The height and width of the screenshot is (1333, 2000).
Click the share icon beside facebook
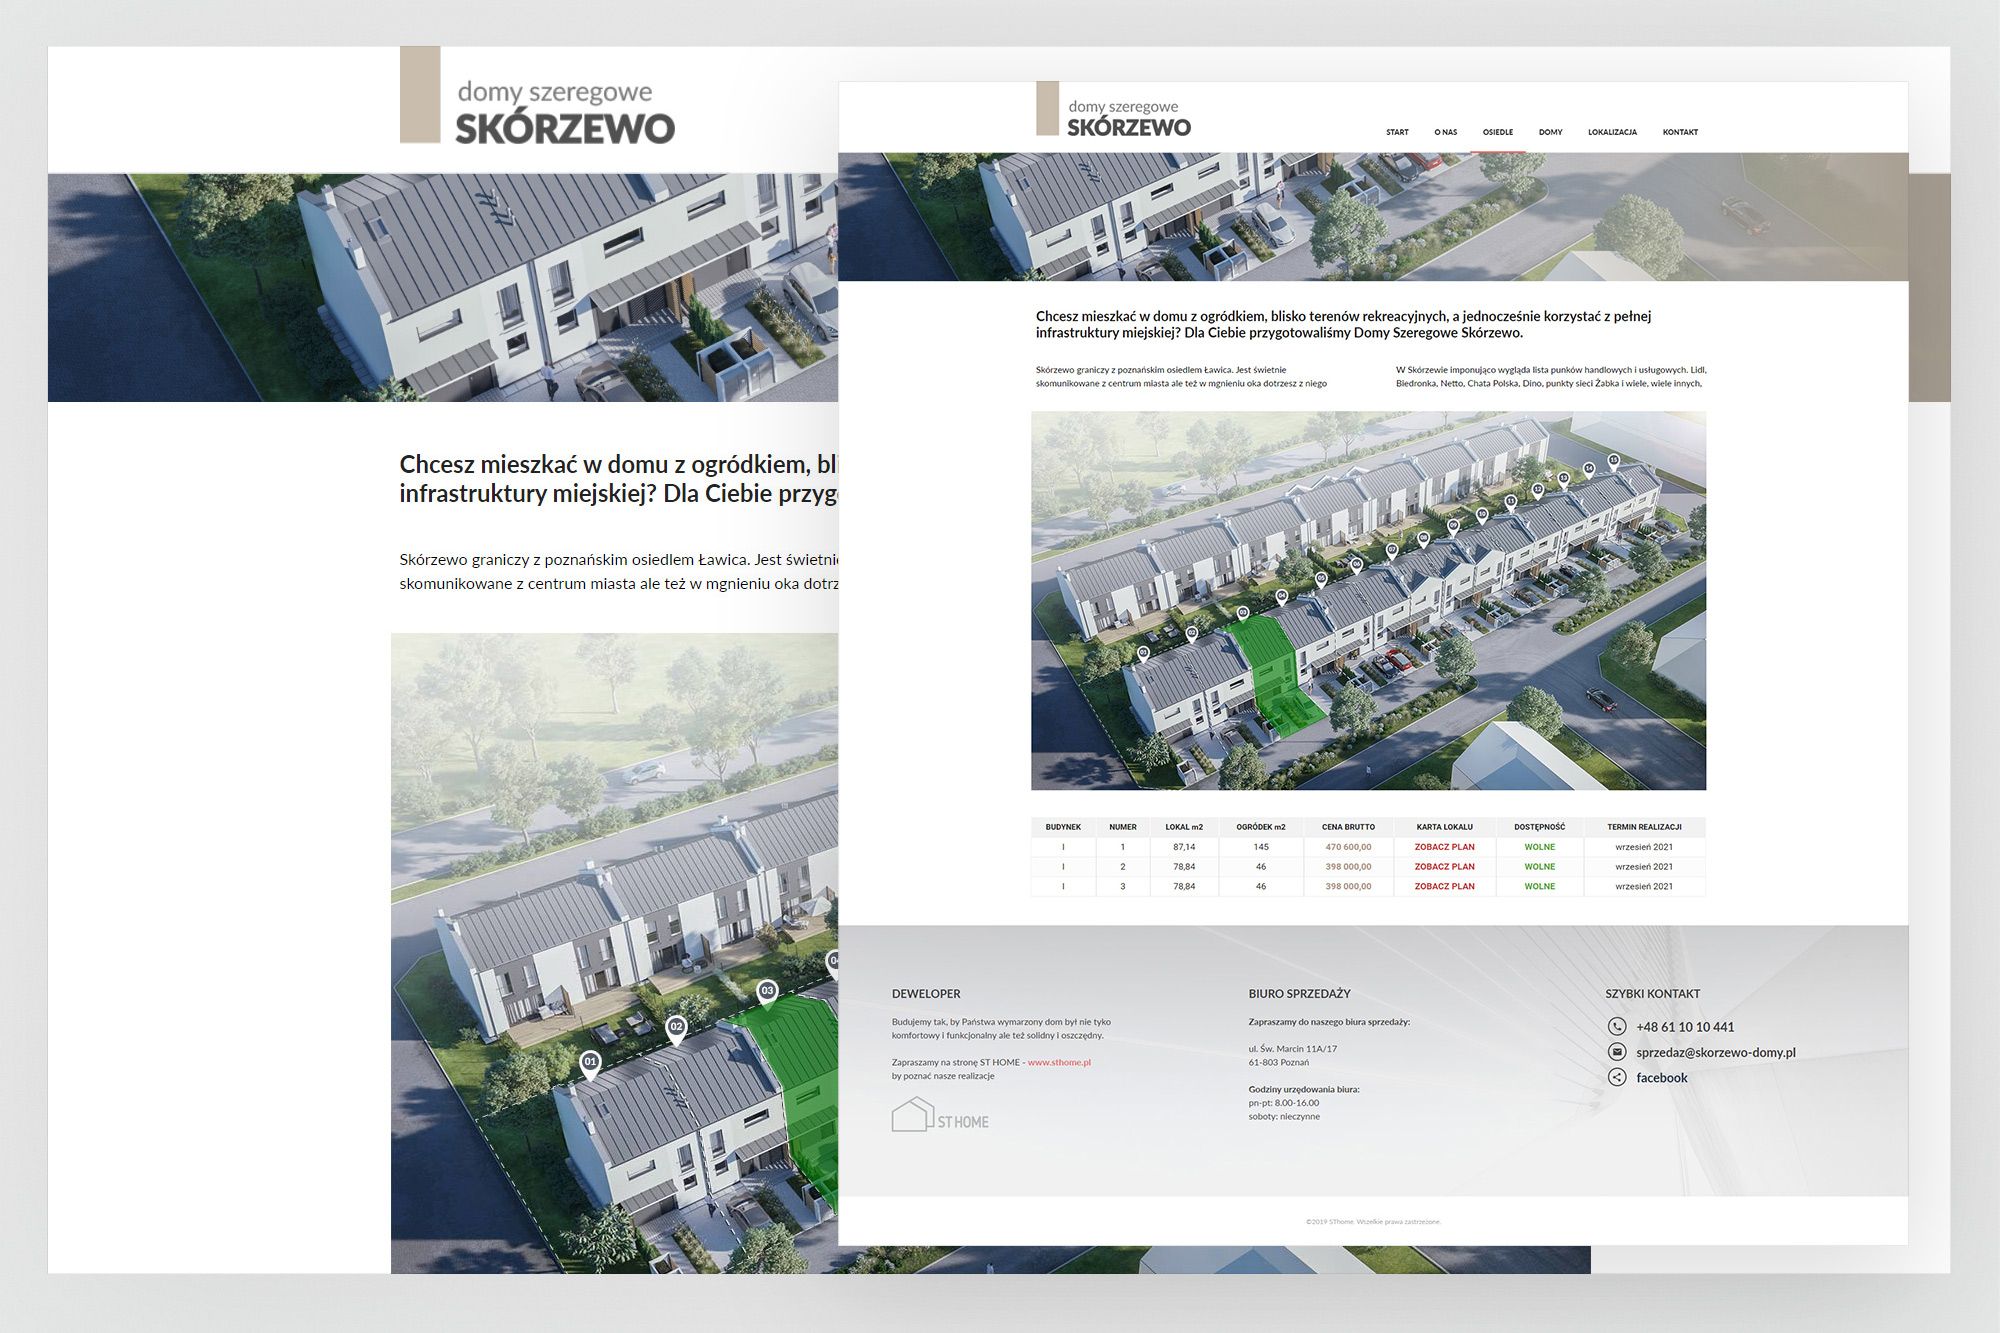pos(1617,1077)
